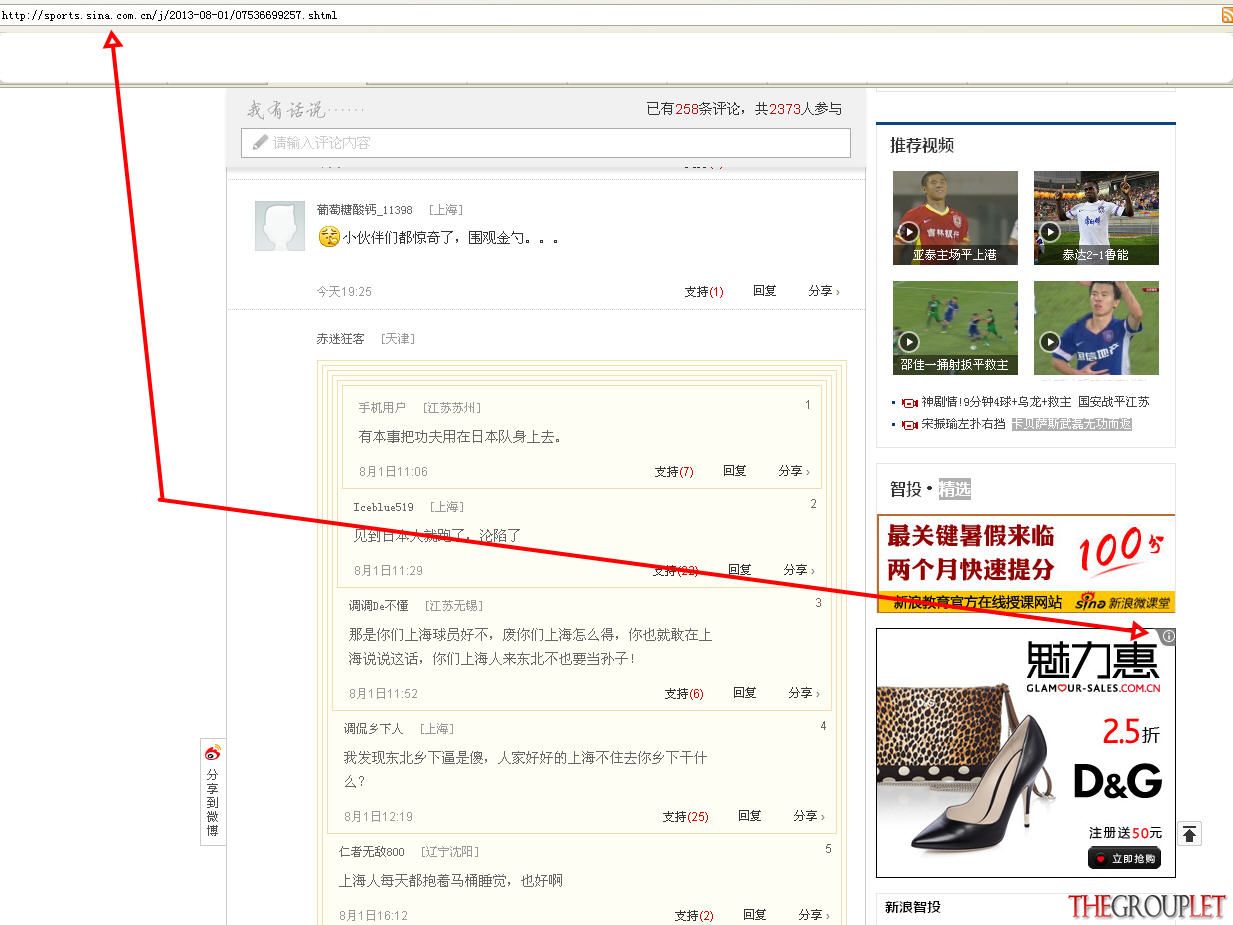The image size is (1233, 925).
Task: Click the ad info icon above 魅力惠 banner
Action: 1168,636
